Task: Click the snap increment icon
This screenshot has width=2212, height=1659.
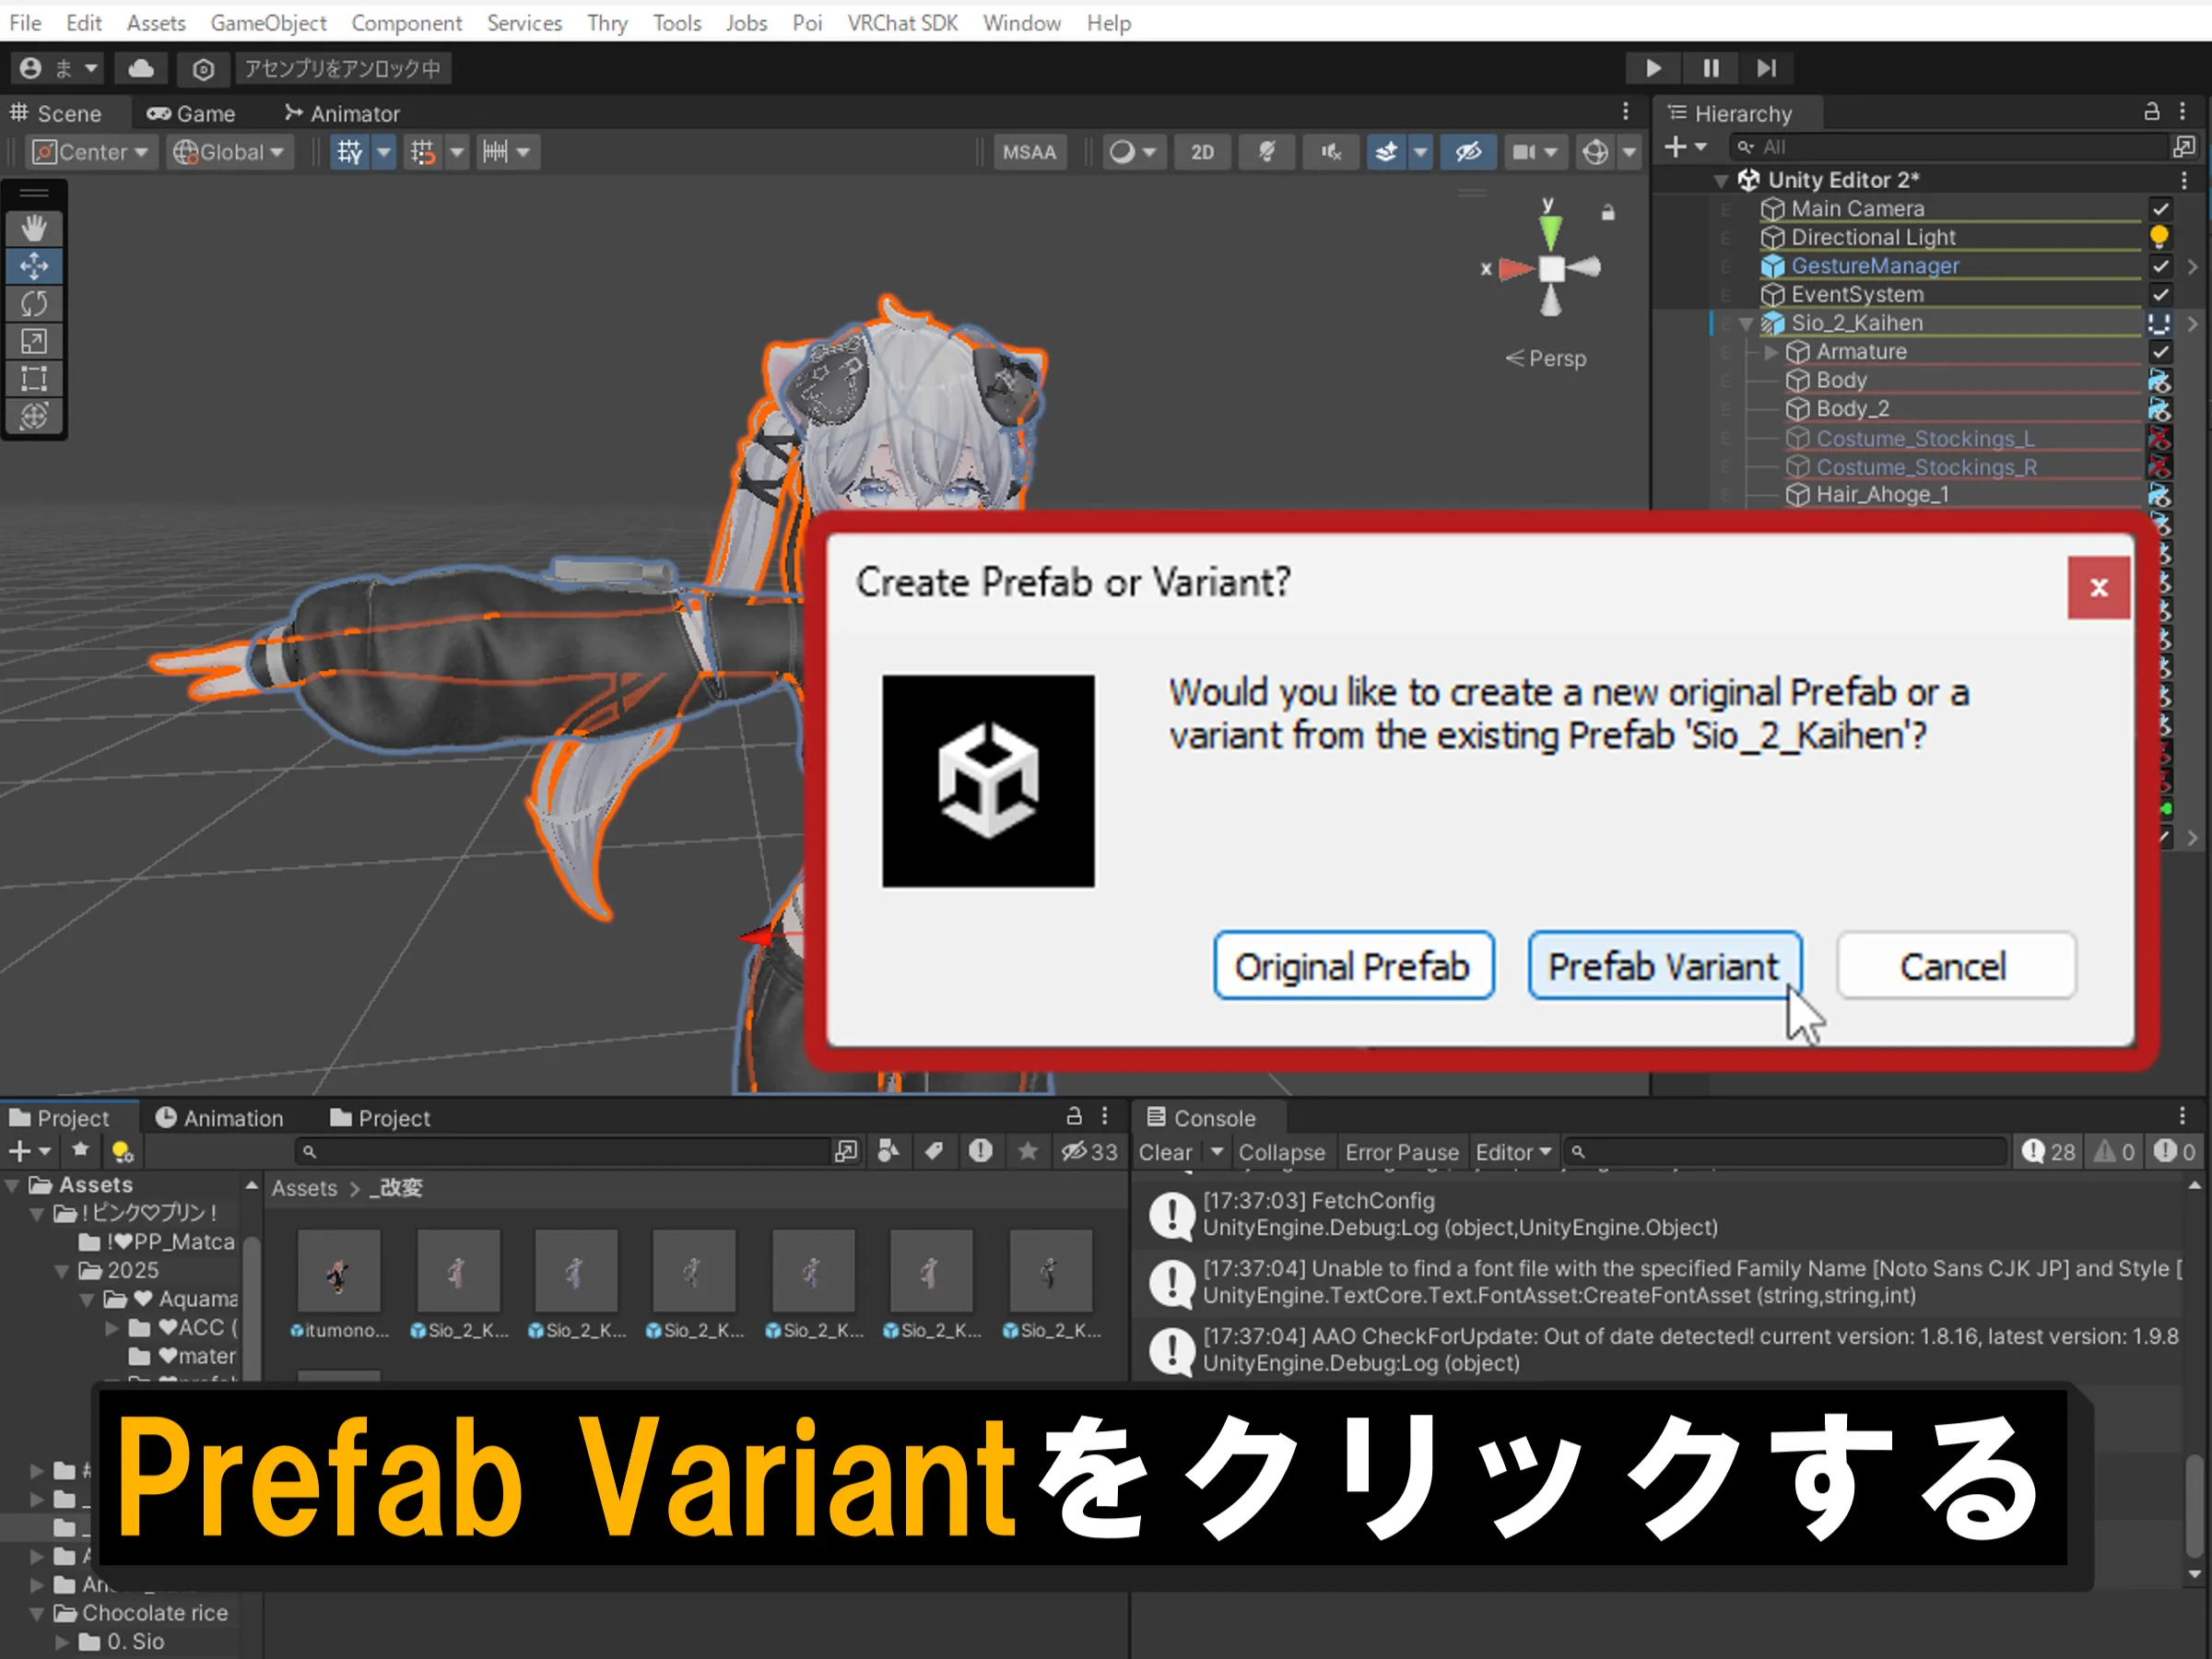Action: pyautogui.click(x=423, y=152)
